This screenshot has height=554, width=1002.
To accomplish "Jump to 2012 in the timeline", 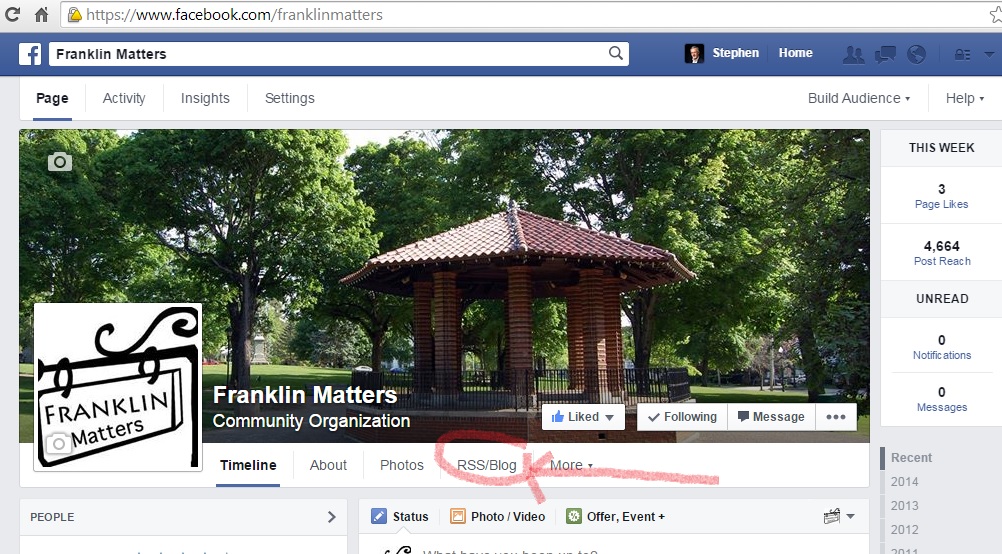I will point(904,530).
